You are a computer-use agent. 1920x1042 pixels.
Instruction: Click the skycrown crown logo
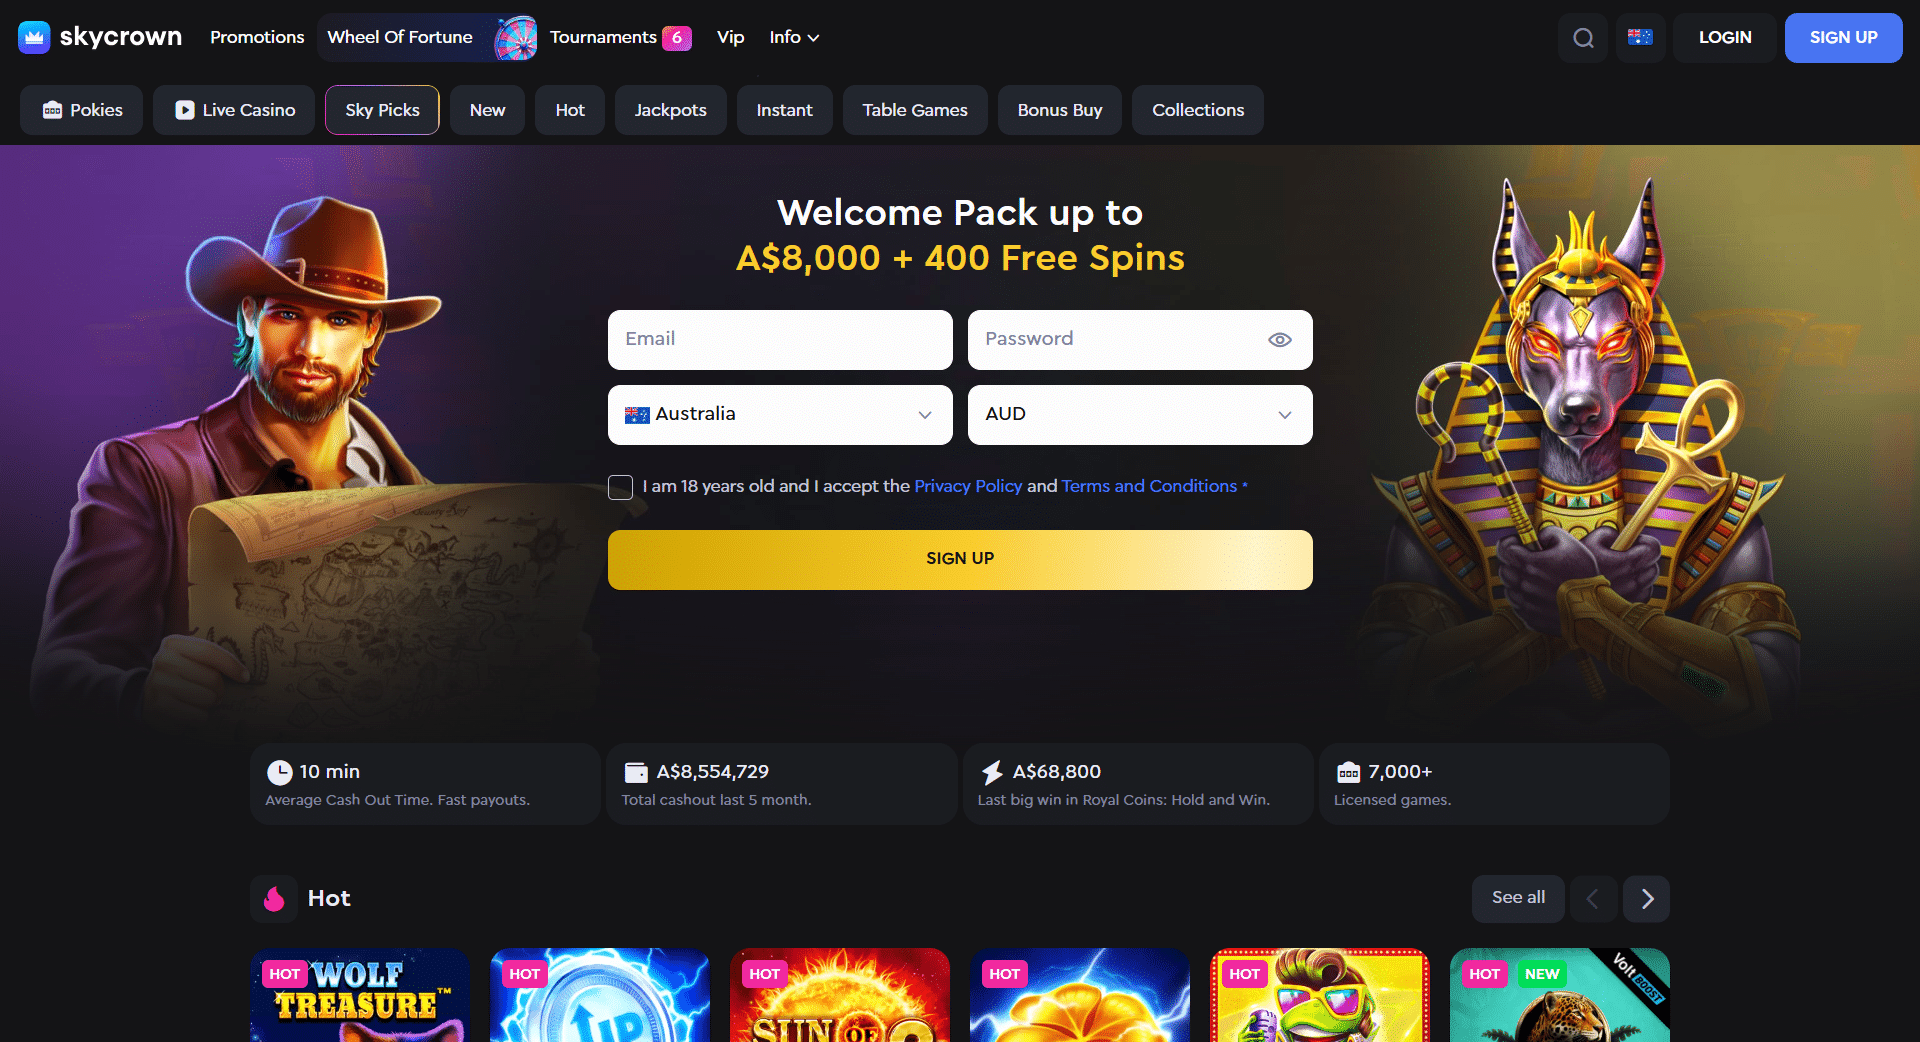[x=34, y=37]
